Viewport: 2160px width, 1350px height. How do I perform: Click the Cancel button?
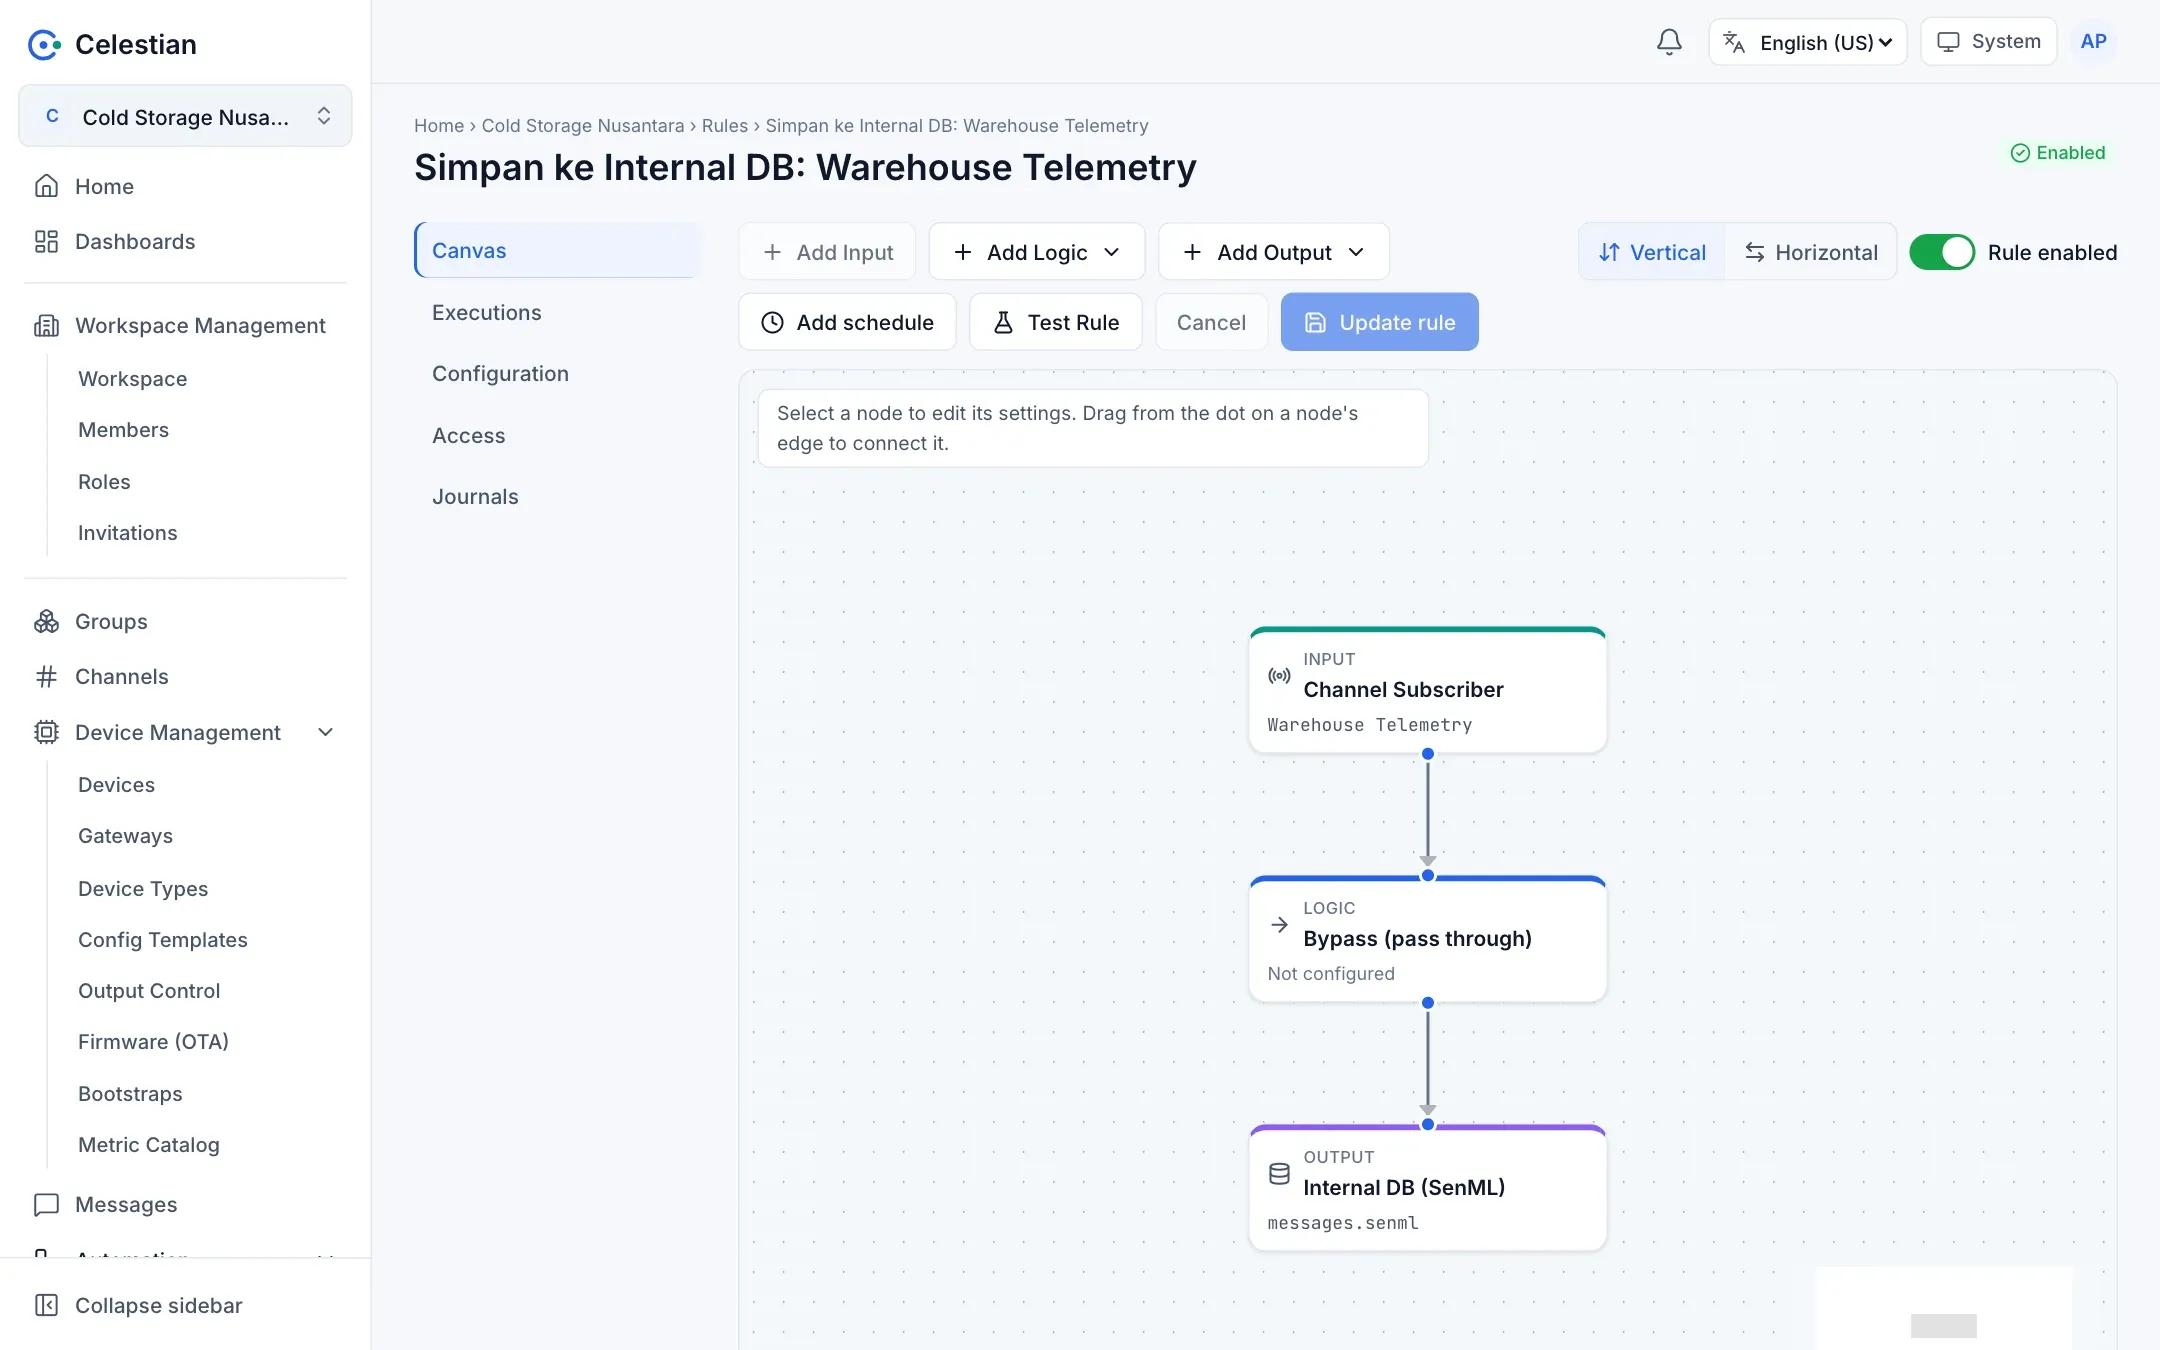pos(1211,322)
